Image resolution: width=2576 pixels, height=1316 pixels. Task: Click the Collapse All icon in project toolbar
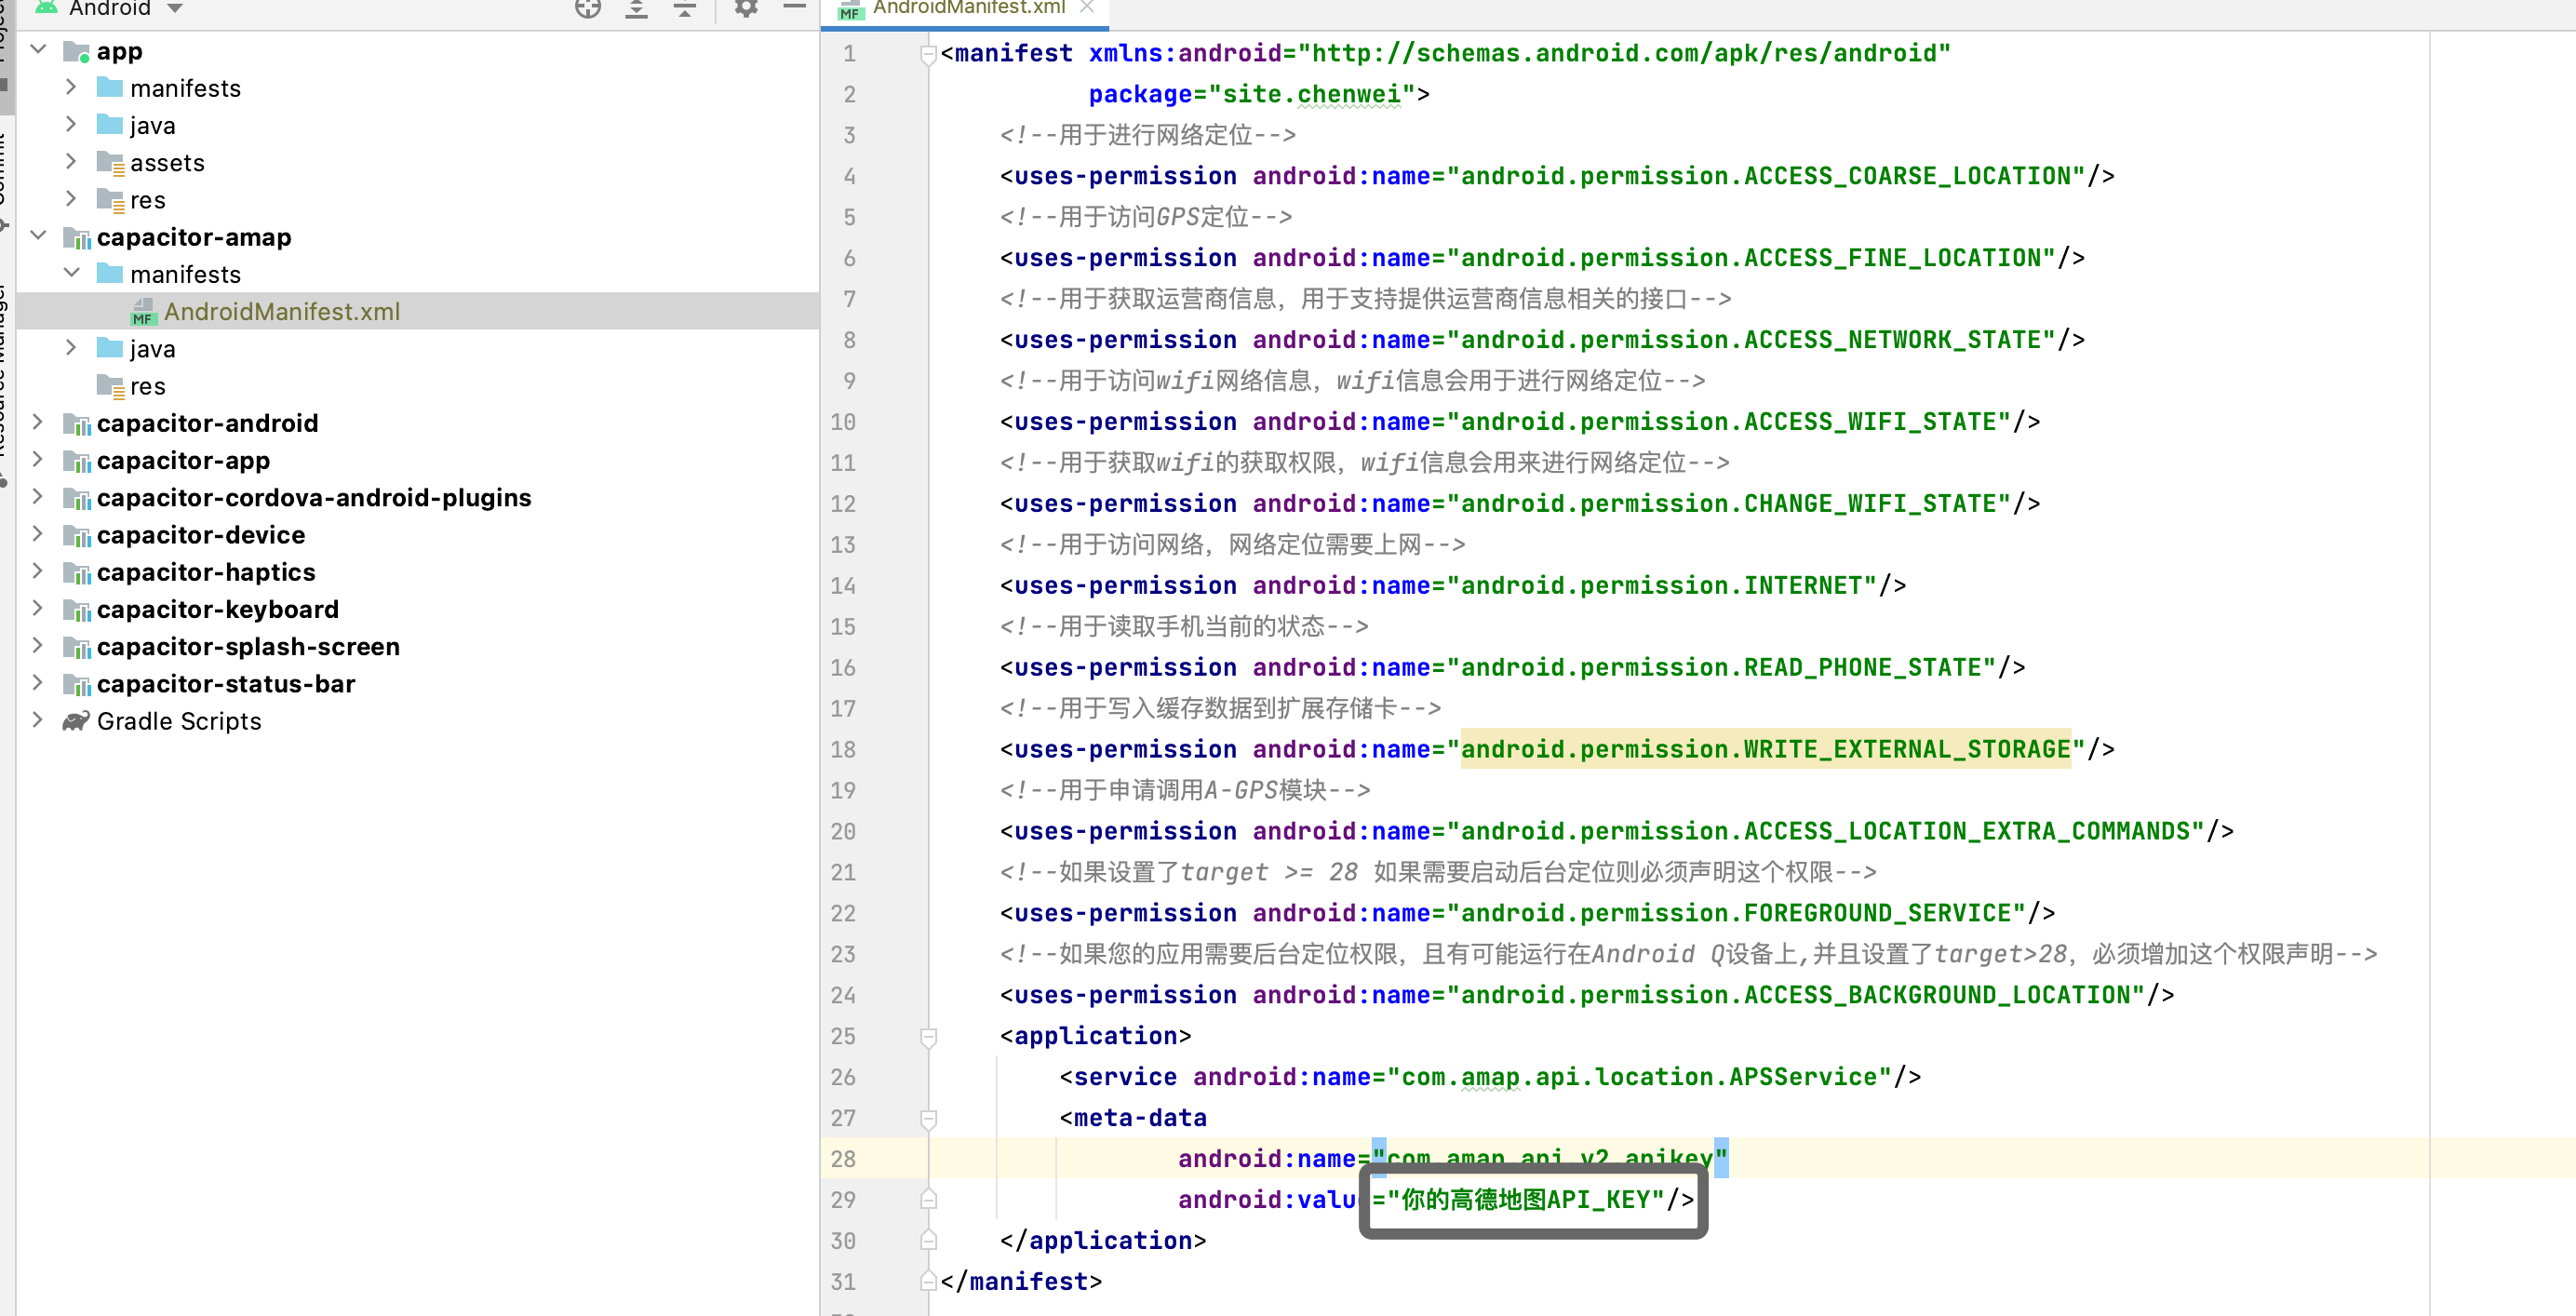tap(685, 9)
